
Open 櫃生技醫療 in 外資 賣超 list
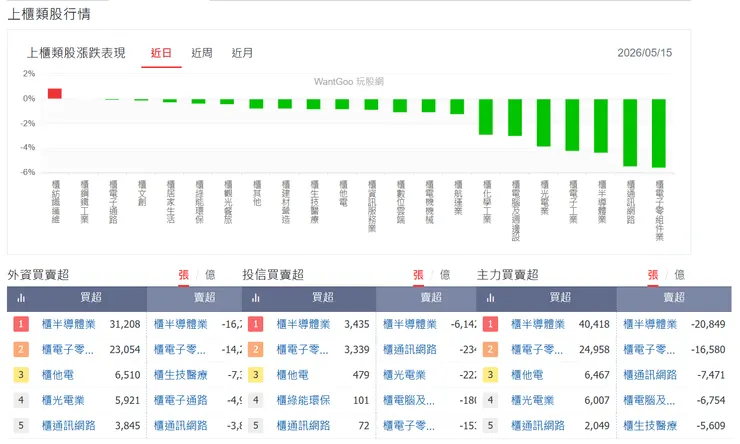point(181,375)
